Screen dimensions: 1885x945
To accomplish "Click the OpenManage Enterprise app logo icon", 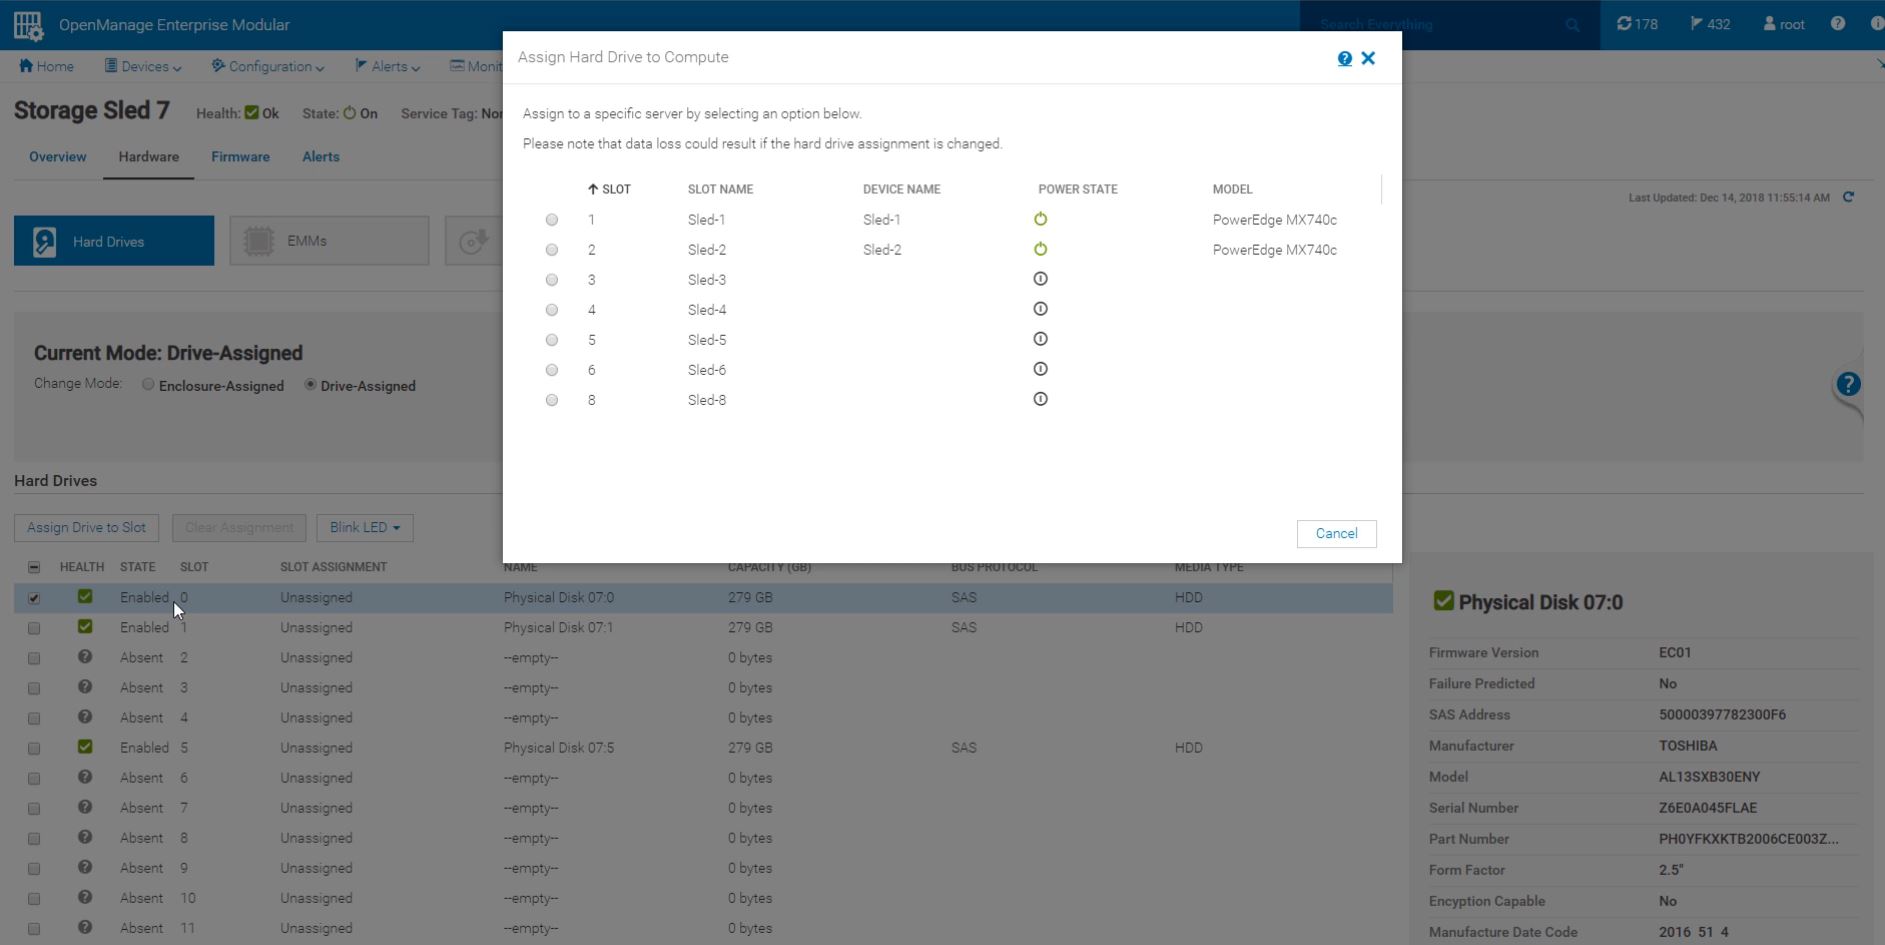I will coord(29,25).
